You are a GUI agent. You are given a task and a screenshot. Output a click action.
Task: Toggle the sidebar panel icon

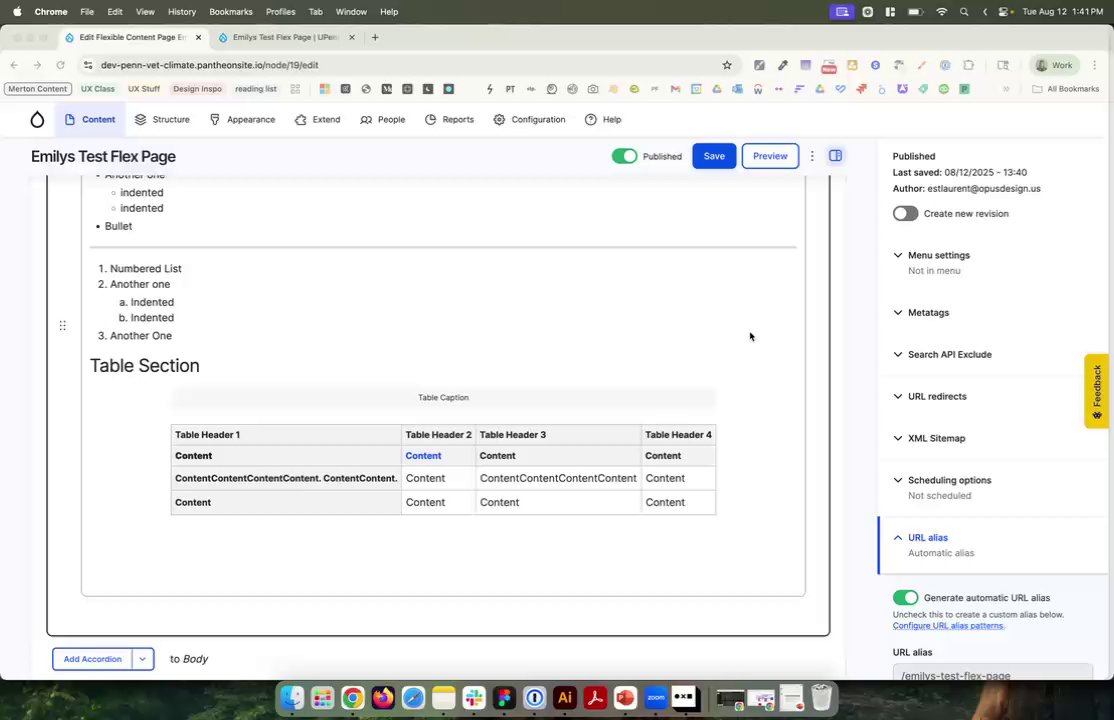click(836, 156)
